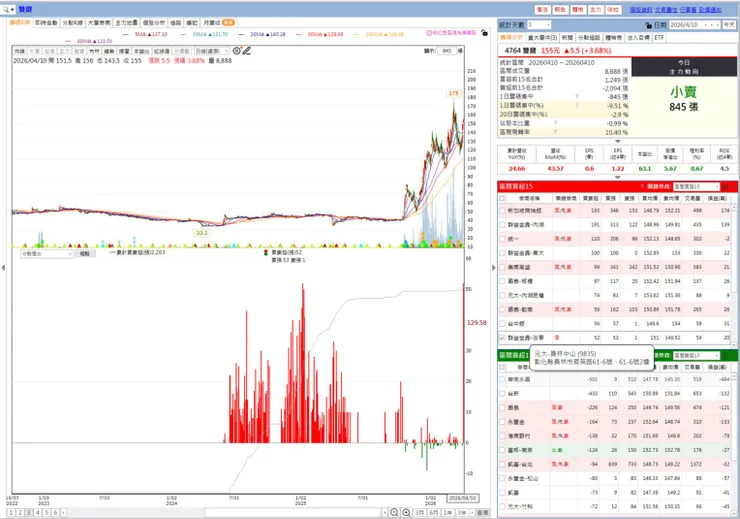The height and width of the screenshot is (519, 740).
Task: Click the 到價通知 link
Action: click(710, 9)
